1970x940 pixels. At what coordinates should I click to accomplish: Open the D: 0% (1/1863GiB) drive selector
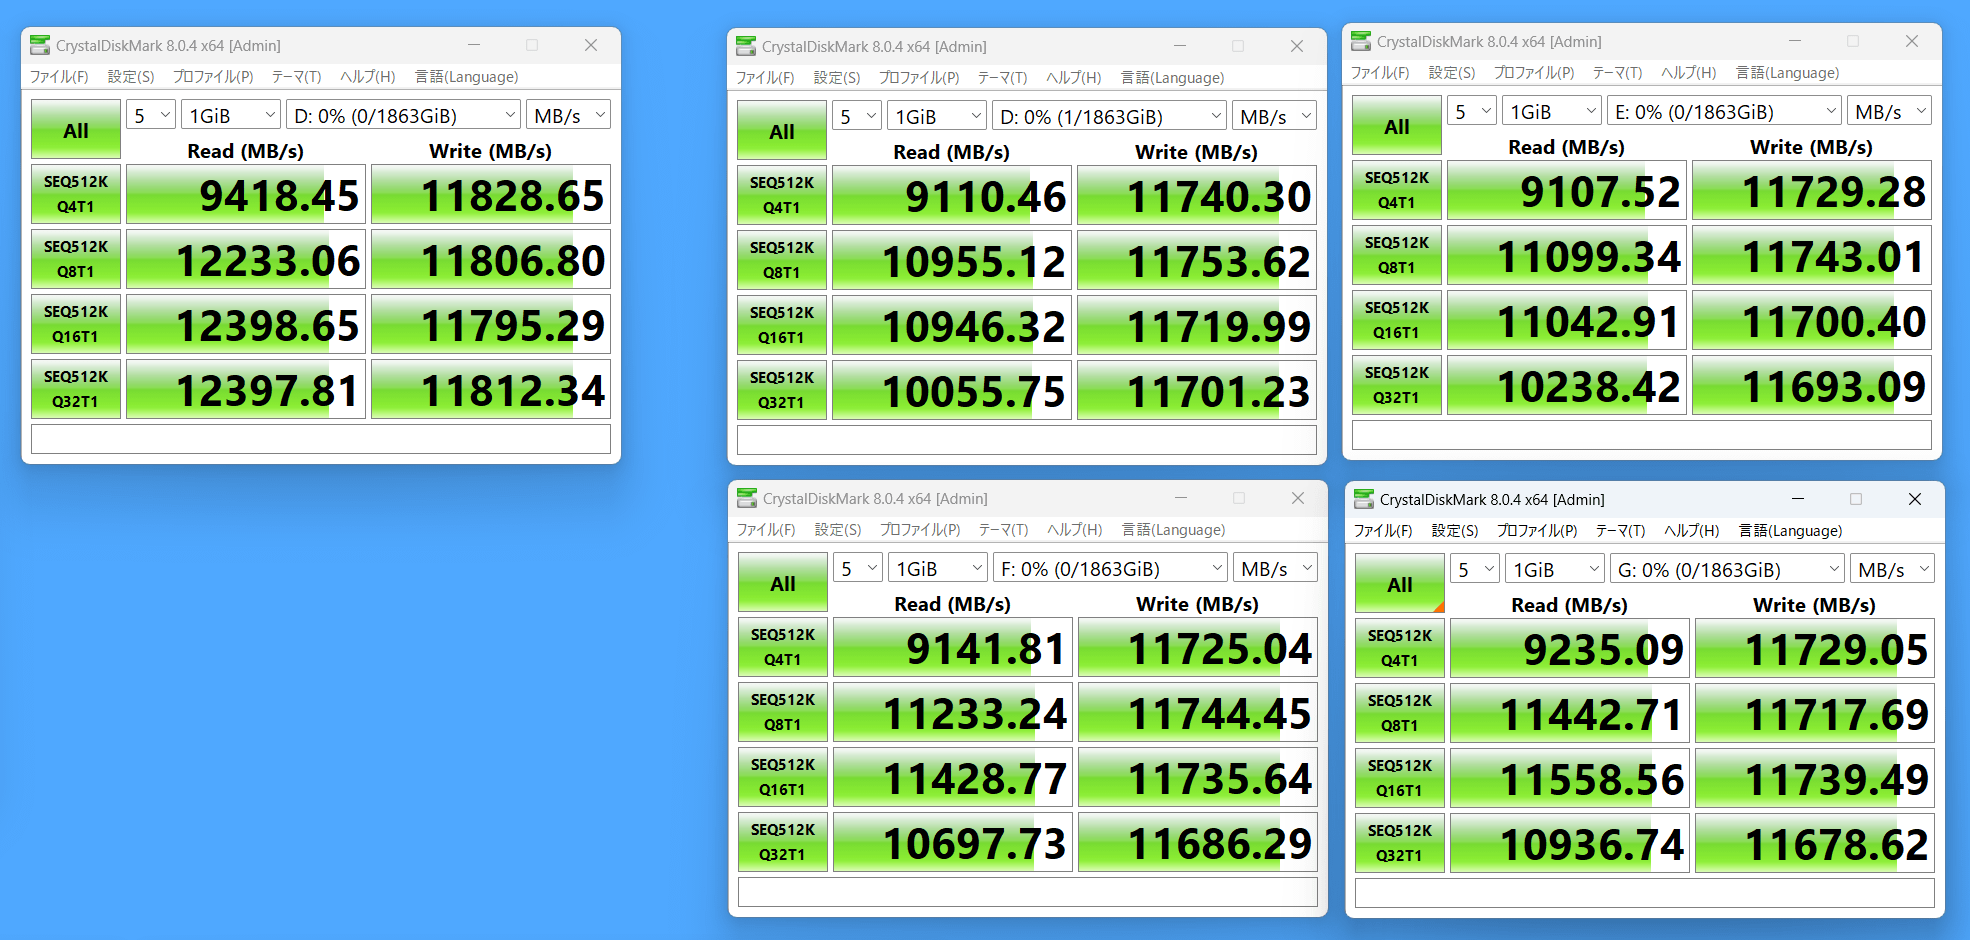[x=1109, y=116]
